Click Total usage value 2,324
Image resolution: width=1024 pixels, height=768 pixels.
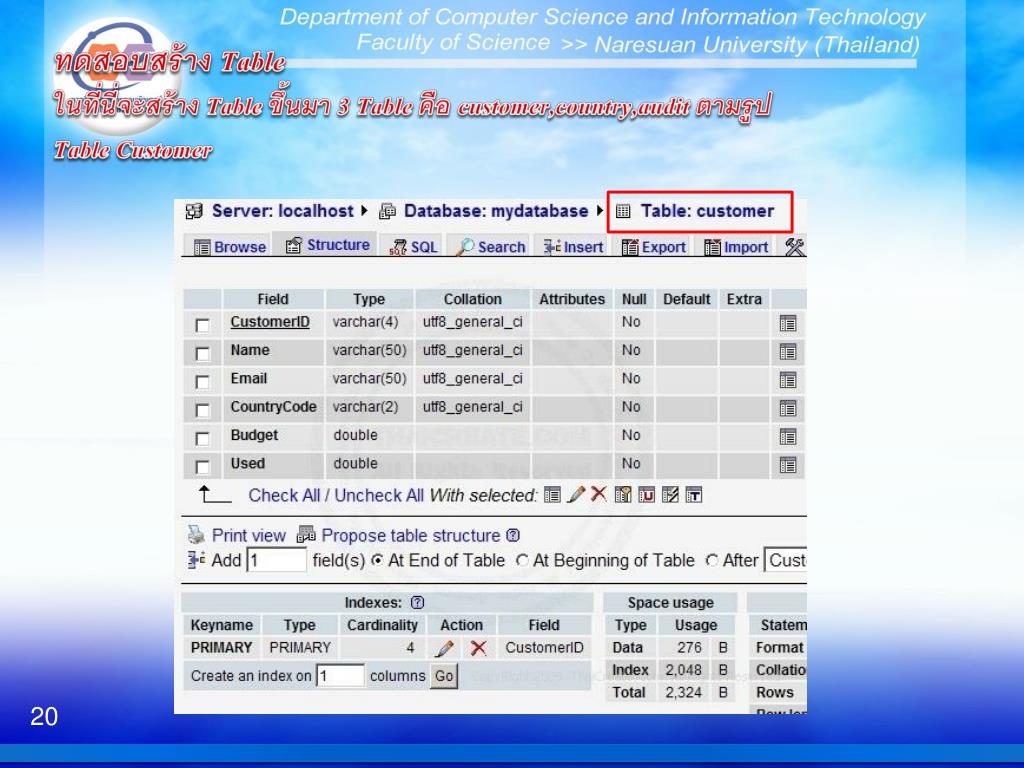tap(683, 692)
